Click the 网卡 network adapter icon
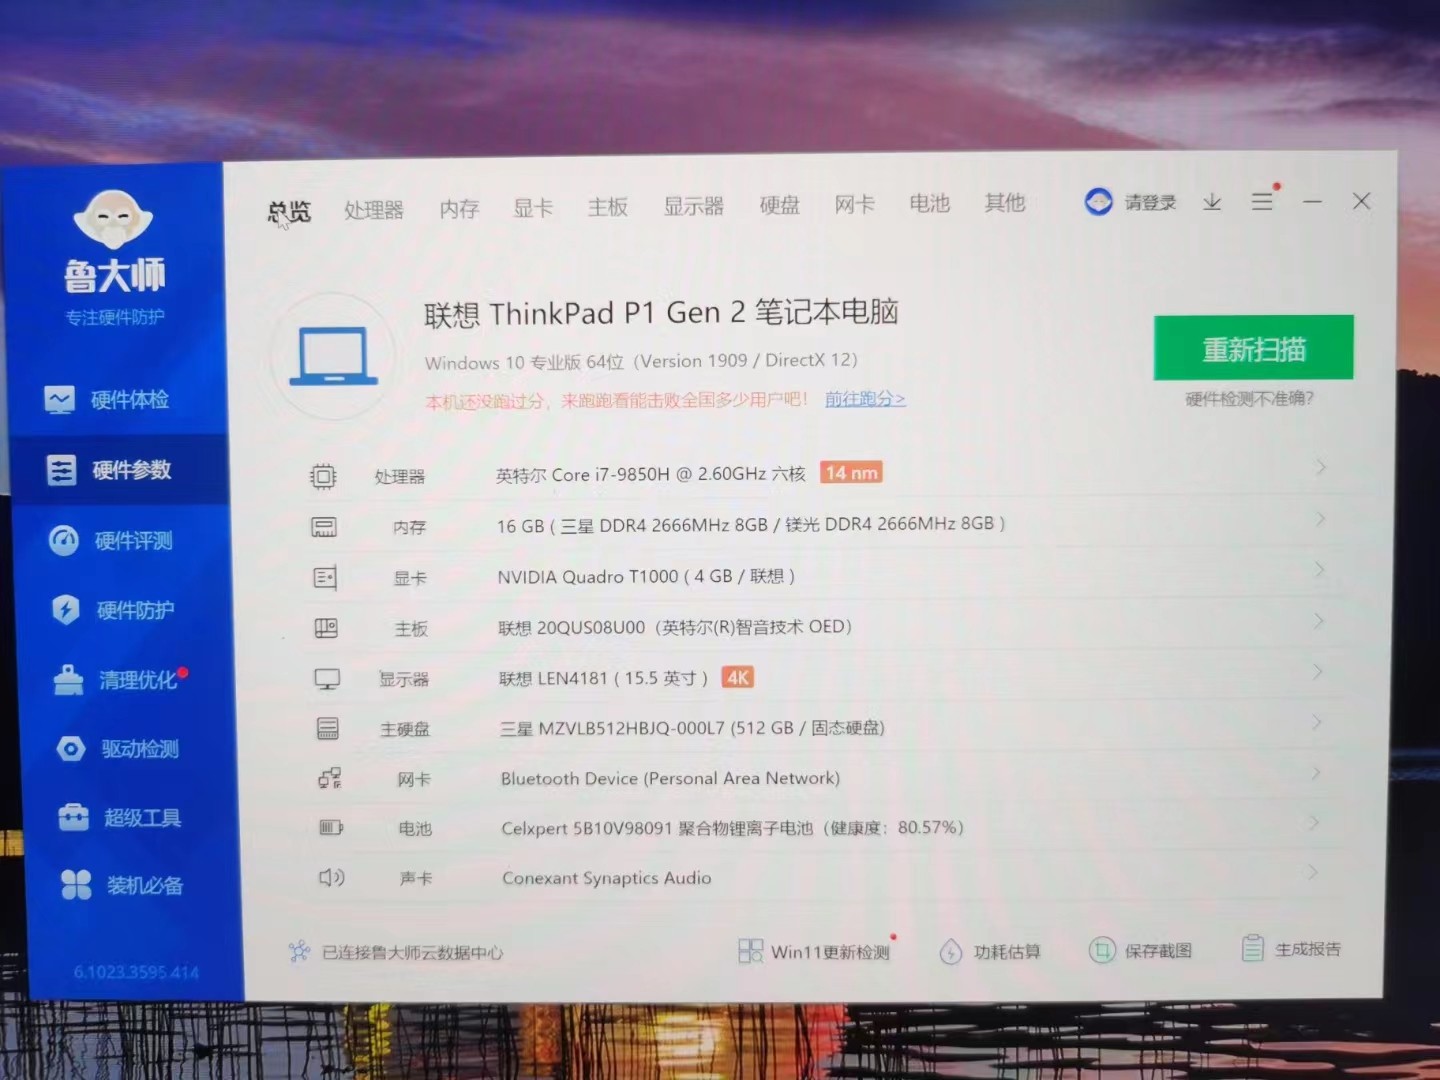 329,778
